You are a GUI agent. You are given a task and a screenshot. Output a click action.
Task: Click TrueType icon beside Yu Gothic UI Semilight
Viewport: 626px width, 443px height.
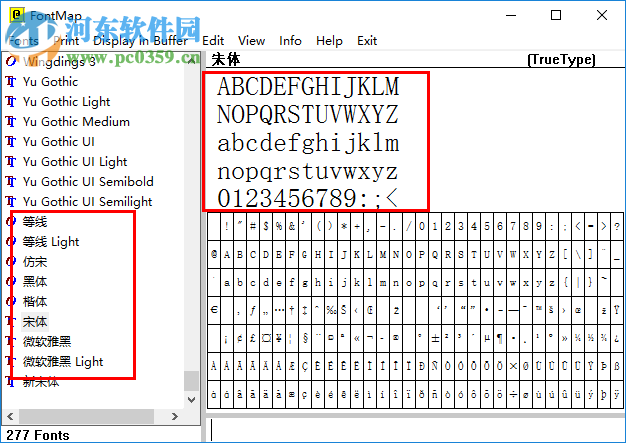[11, 202]
